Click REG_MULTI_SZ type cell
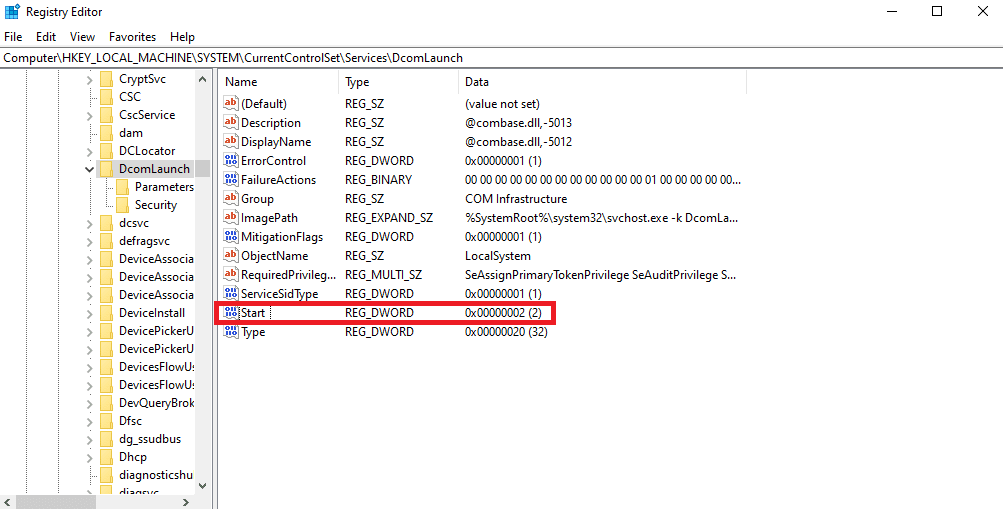 click(383, 274)
